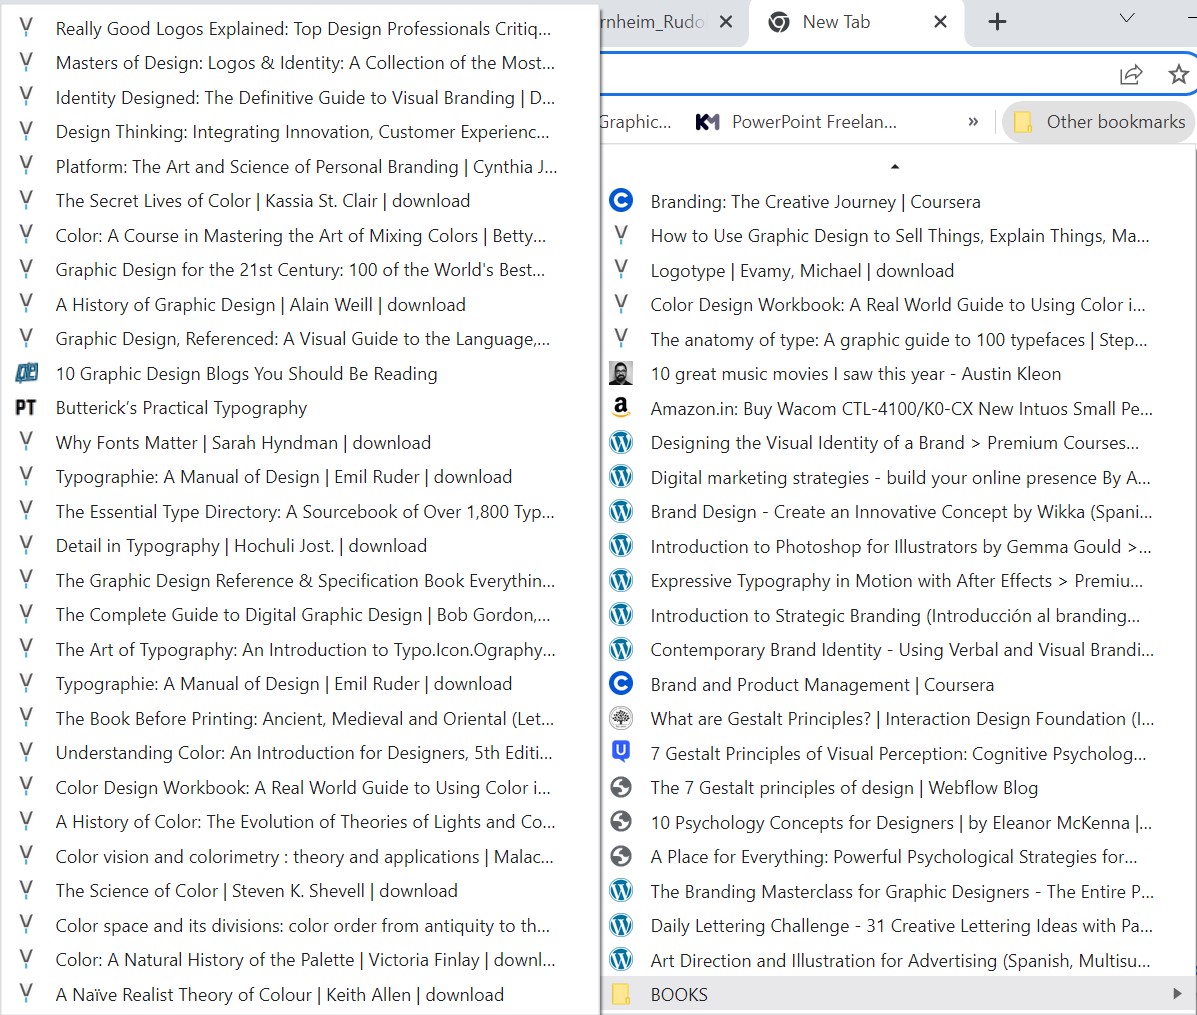Click WordPress icon for Digital marketing strategies

621,476
